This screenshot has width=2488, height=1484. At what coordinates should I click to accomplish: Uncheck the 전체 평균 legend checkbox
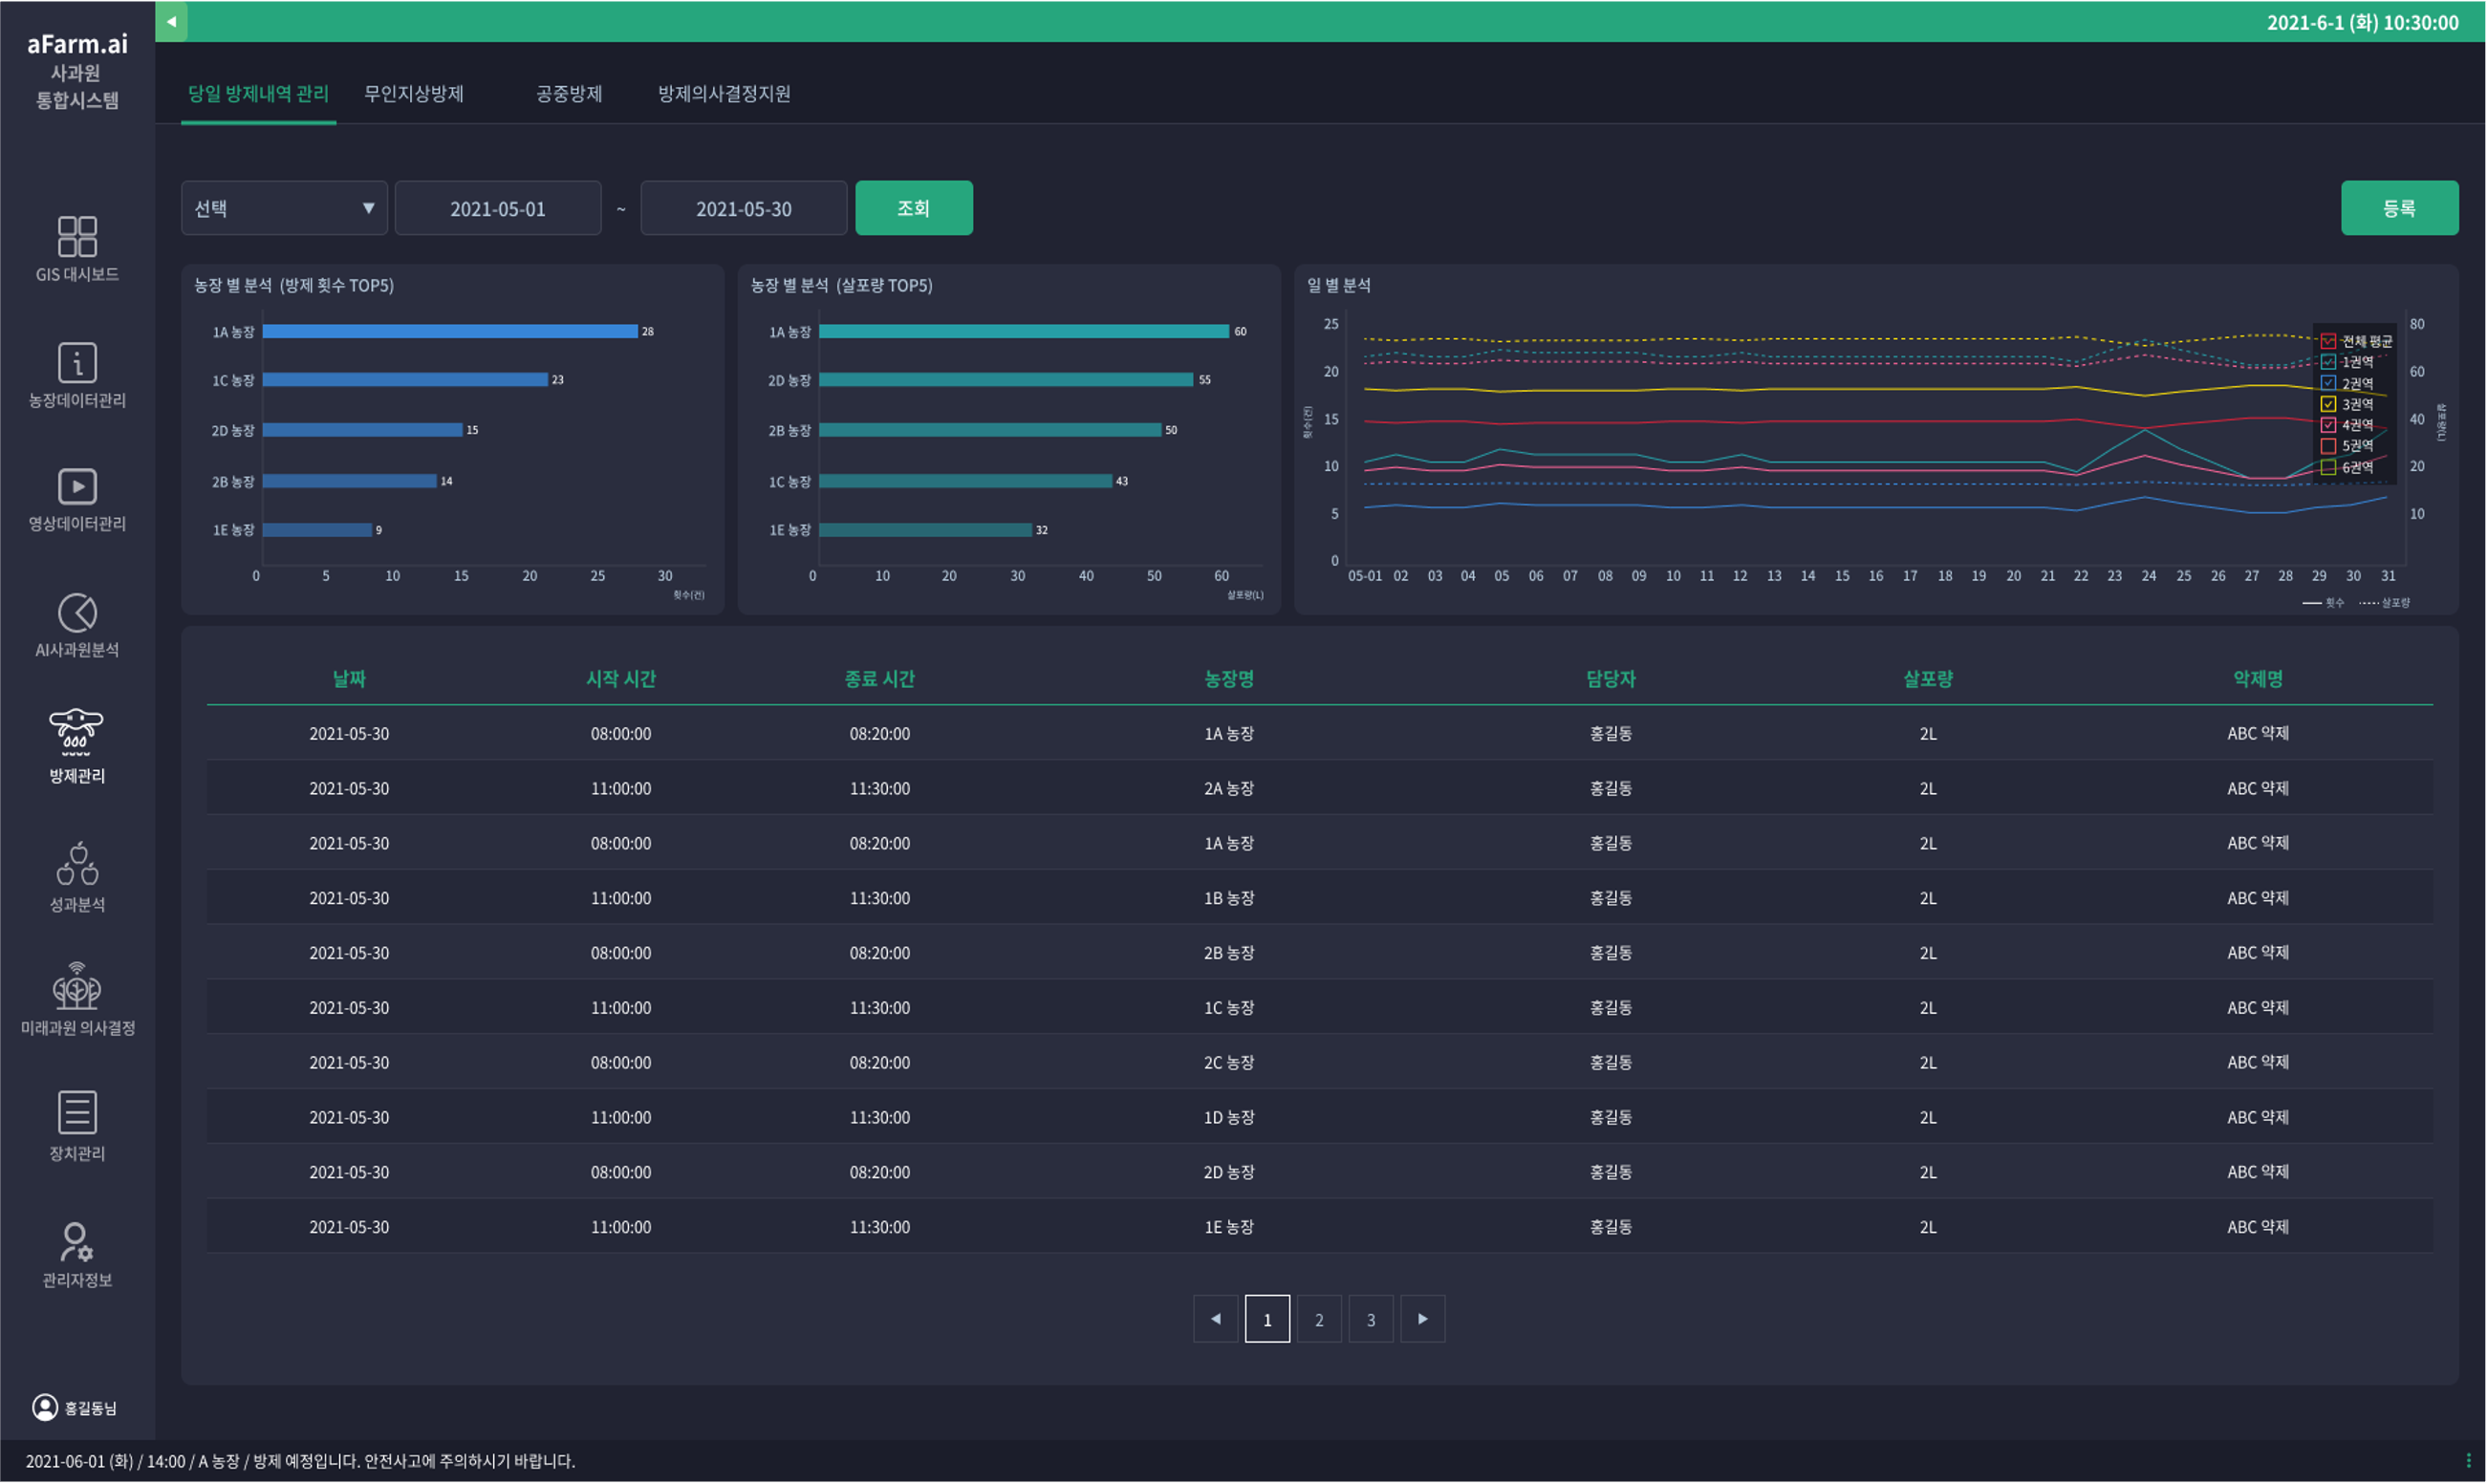pyautogui.click(x=2328, y=341)
